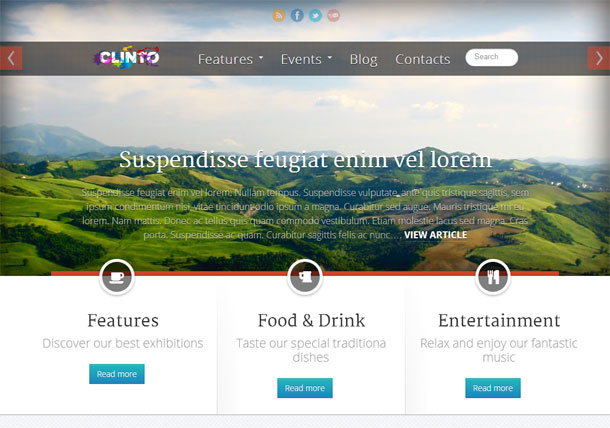Viewport: 610px width, 428px height.
Task: Advance slider using the right arrow
Action: point(599,58)
